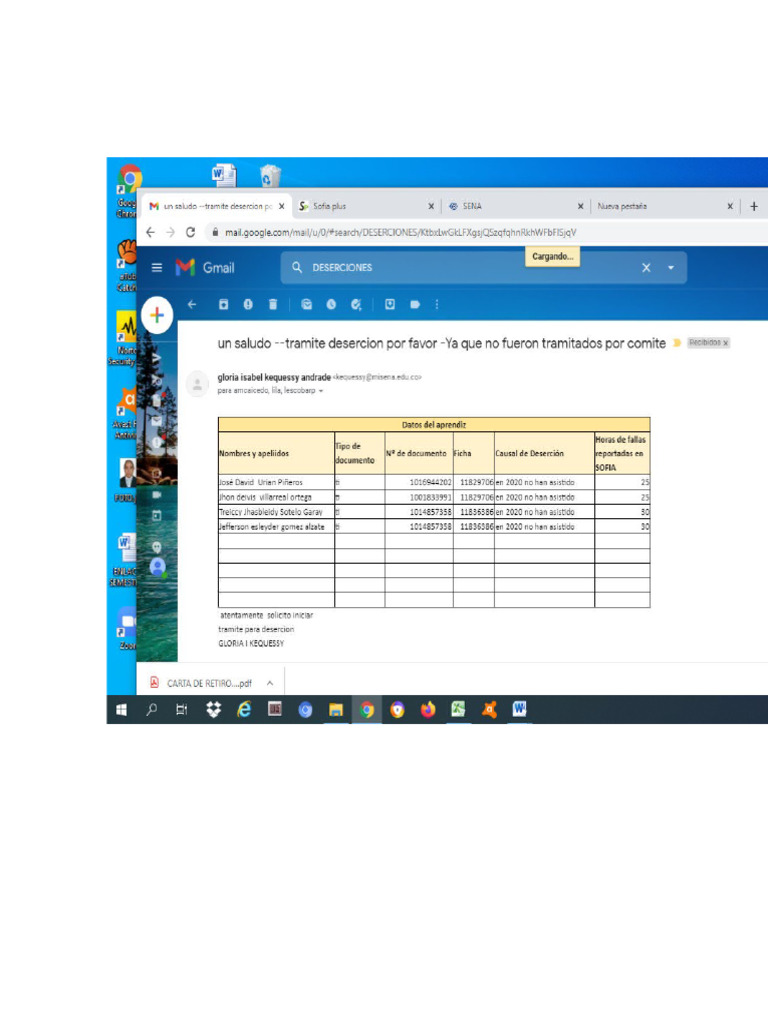Clear the DESERCIONES search text

[646, 268]
